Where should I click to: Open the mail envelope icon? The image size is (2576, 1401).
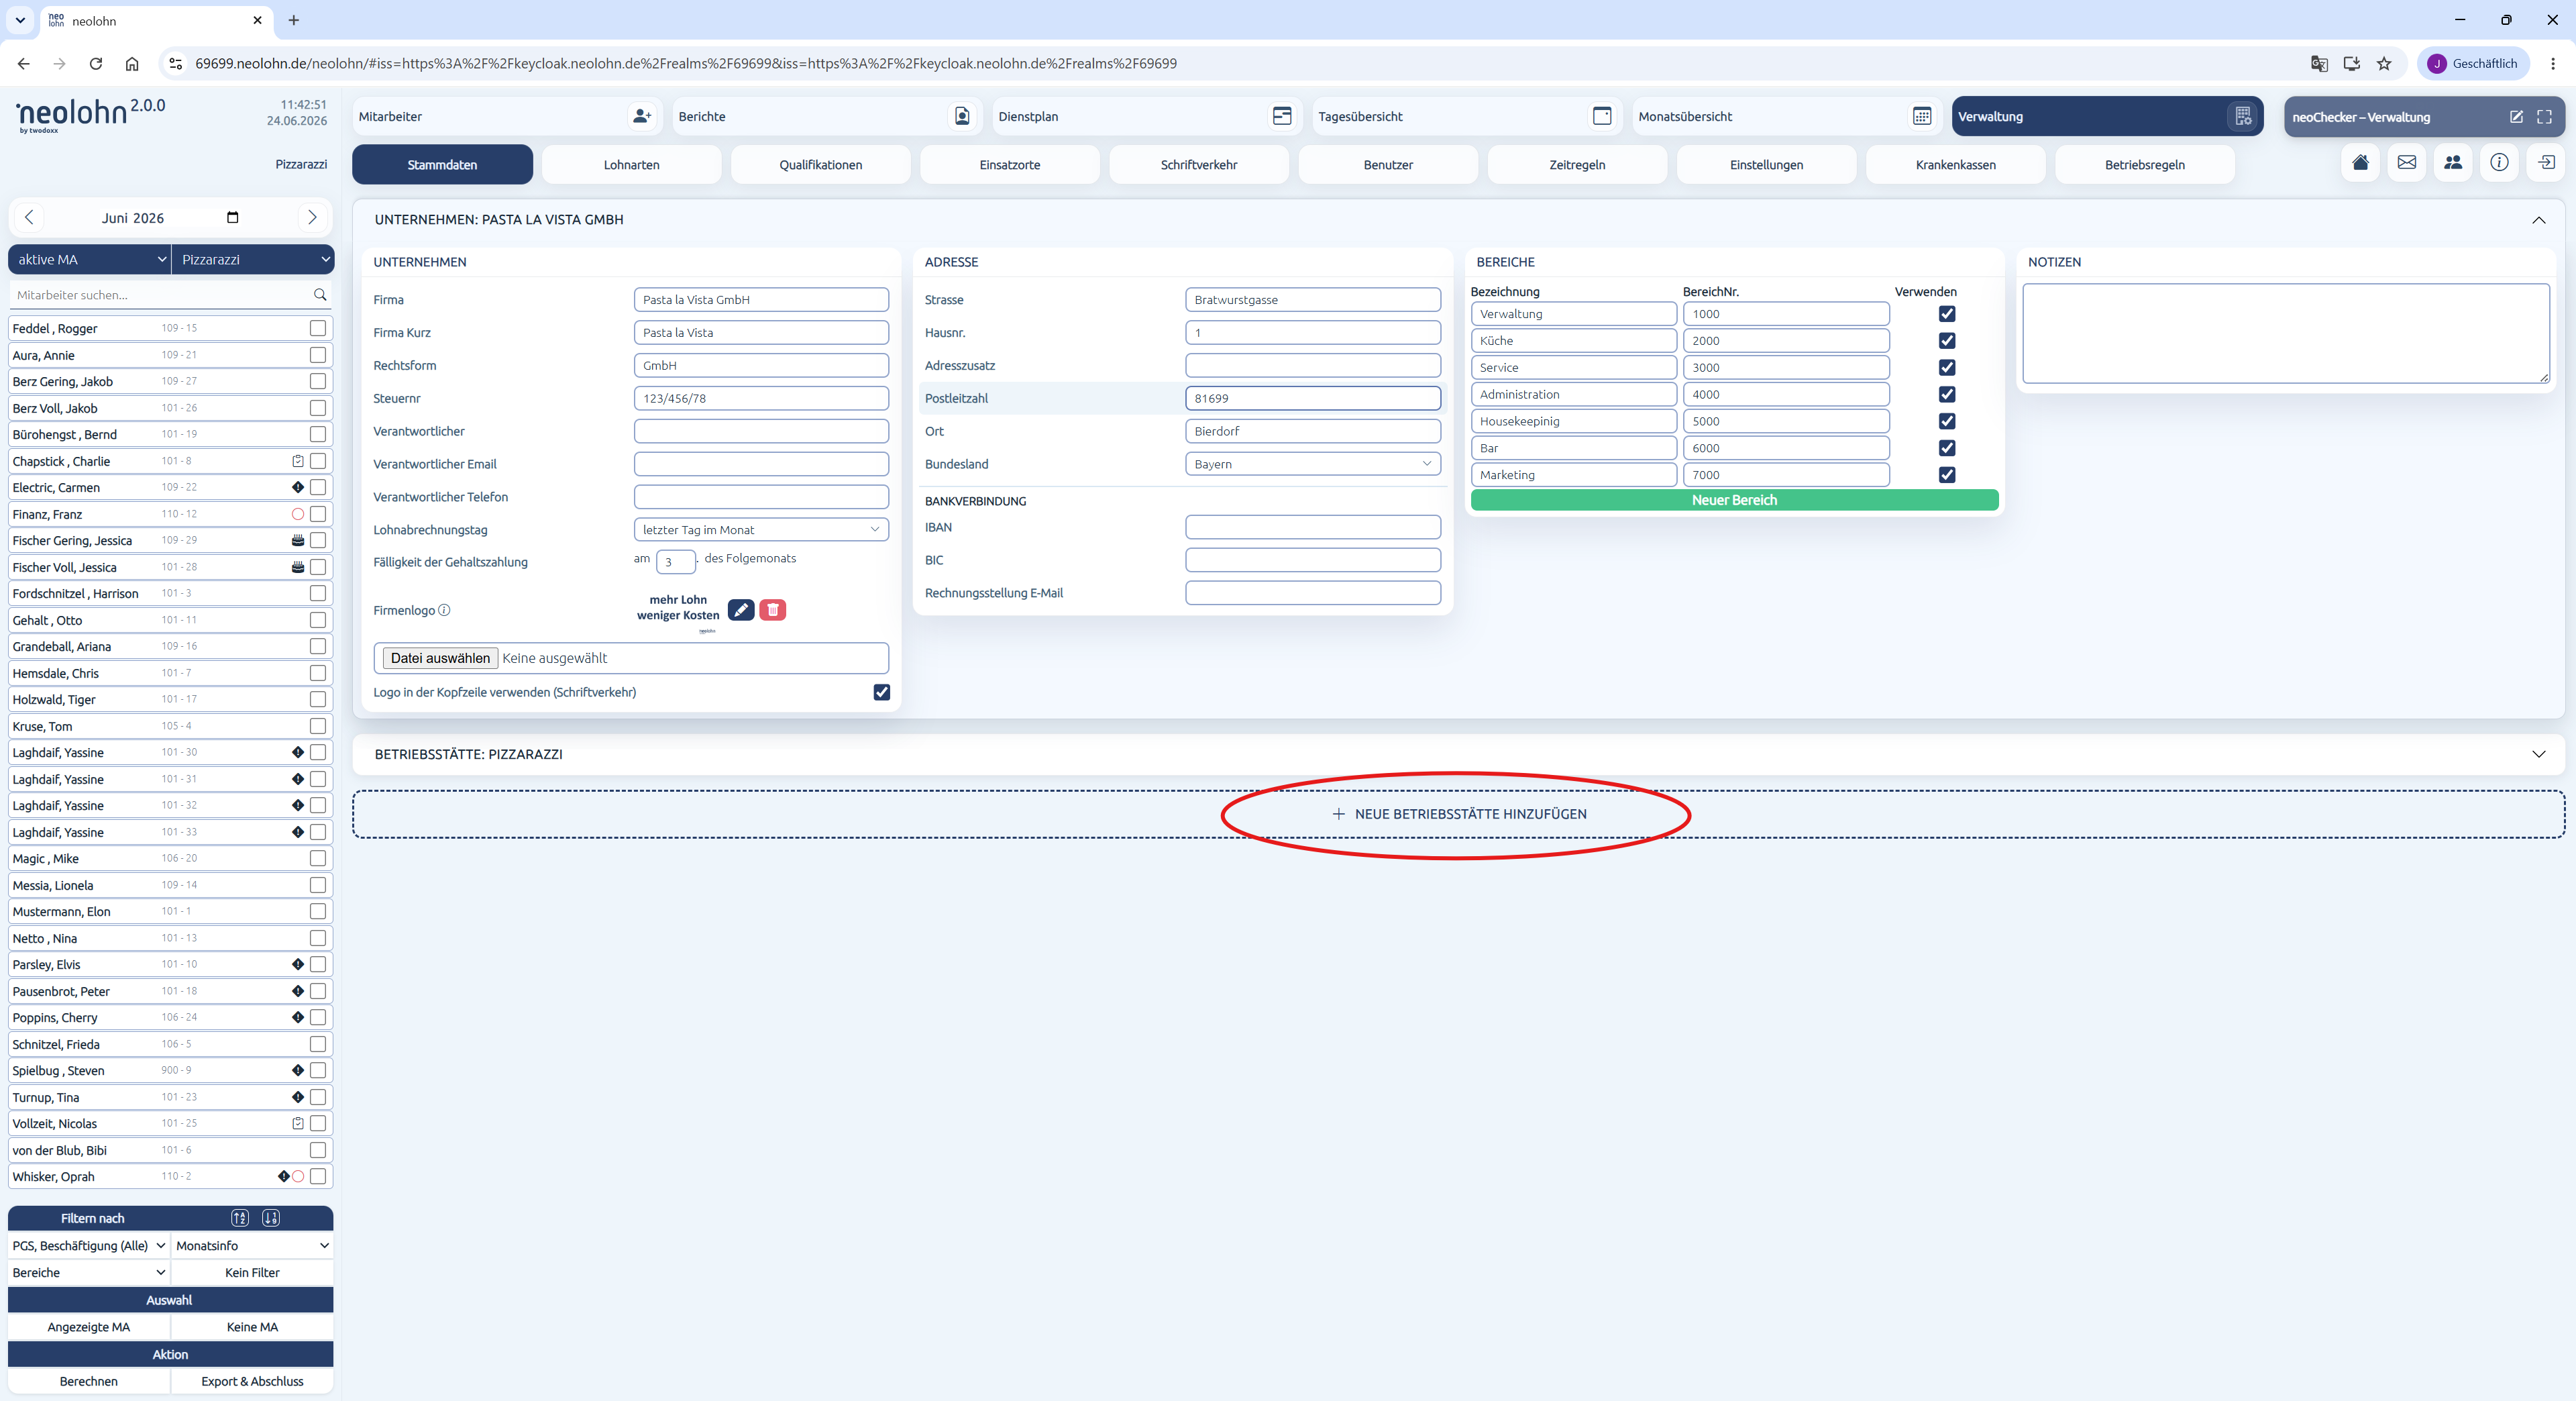pyautogui.click(x=2406, y=163)
